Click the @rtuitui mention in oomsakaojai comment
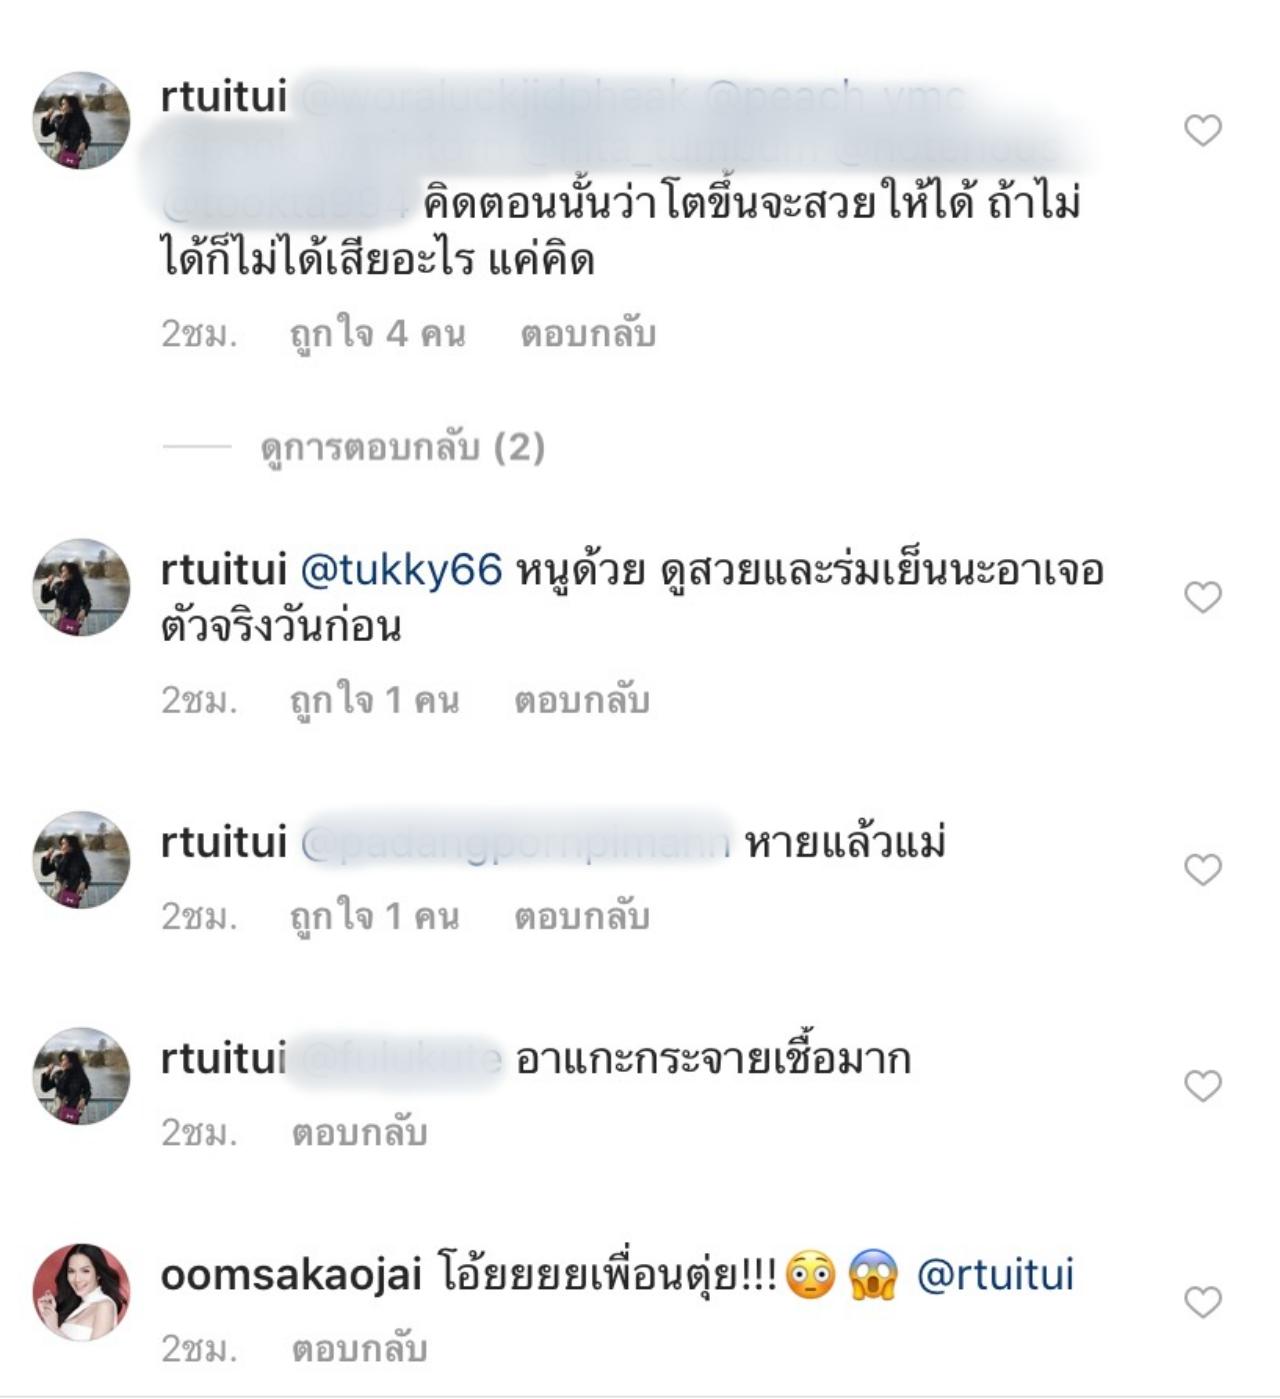The height and width of the screenshot is (1399, 1280). (995, 1276)
